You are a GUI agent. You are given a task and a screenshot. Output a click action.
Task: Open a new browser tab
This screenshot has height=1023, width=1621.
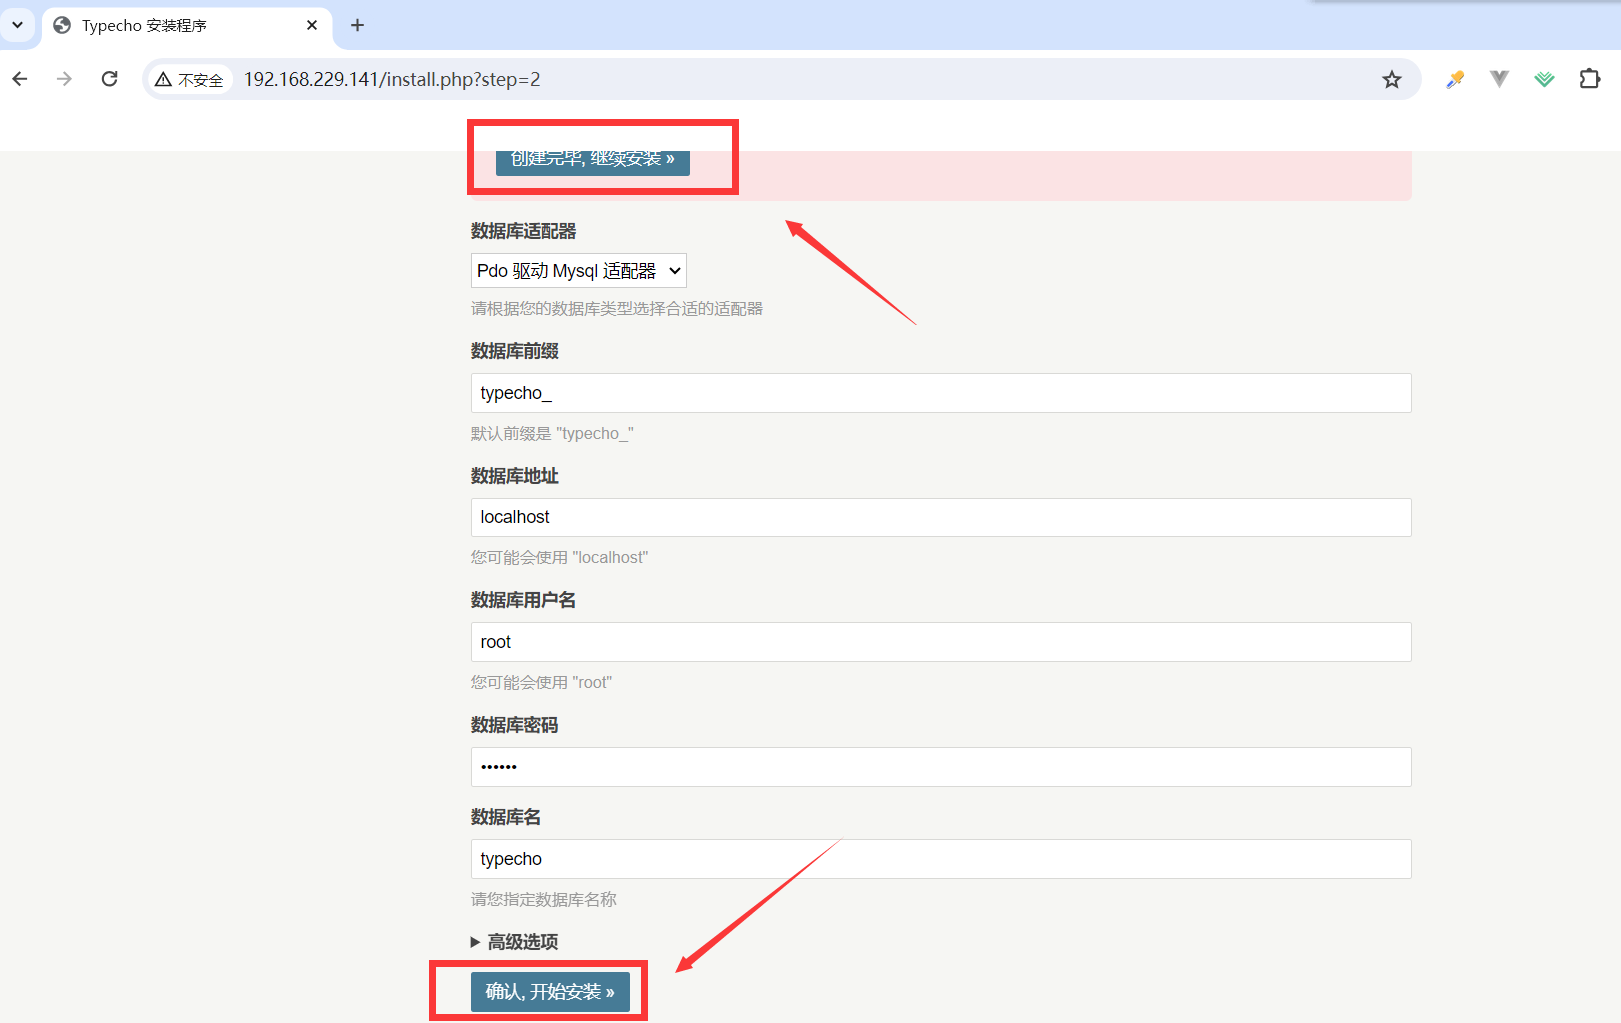click(x=357, y=25)
